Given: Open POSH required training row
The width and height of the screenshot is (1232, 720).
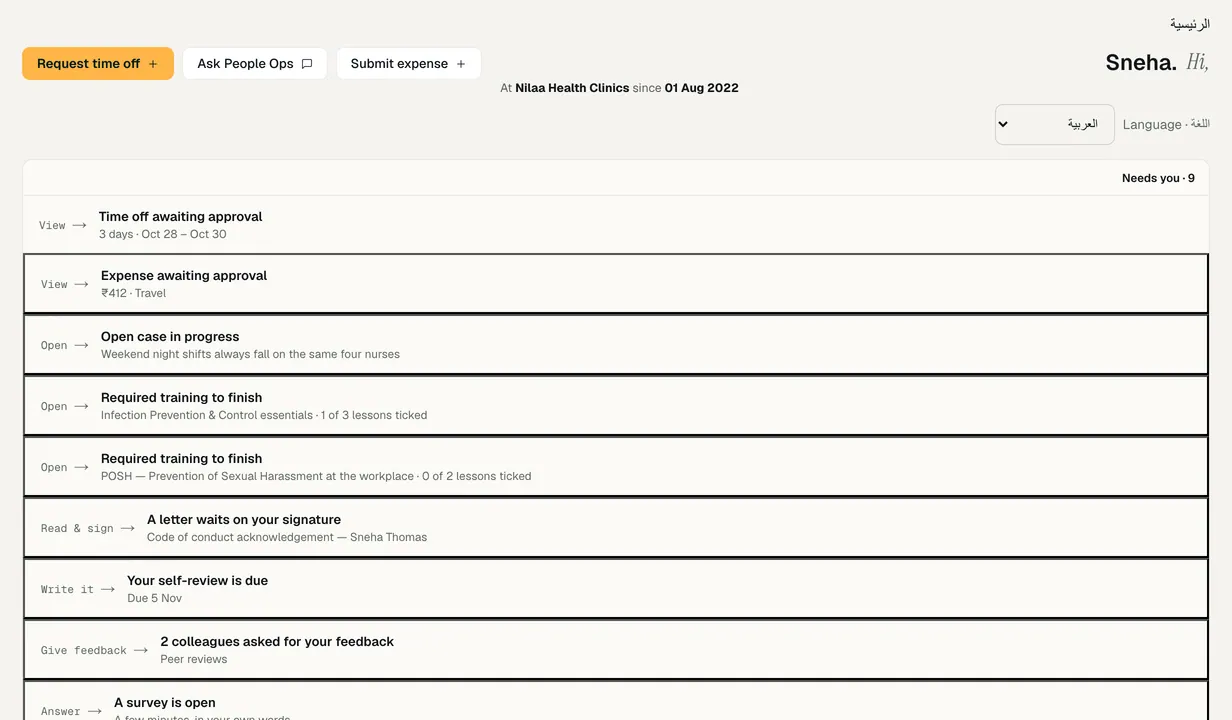Looking at the screenshot, I should click(616, 467).
